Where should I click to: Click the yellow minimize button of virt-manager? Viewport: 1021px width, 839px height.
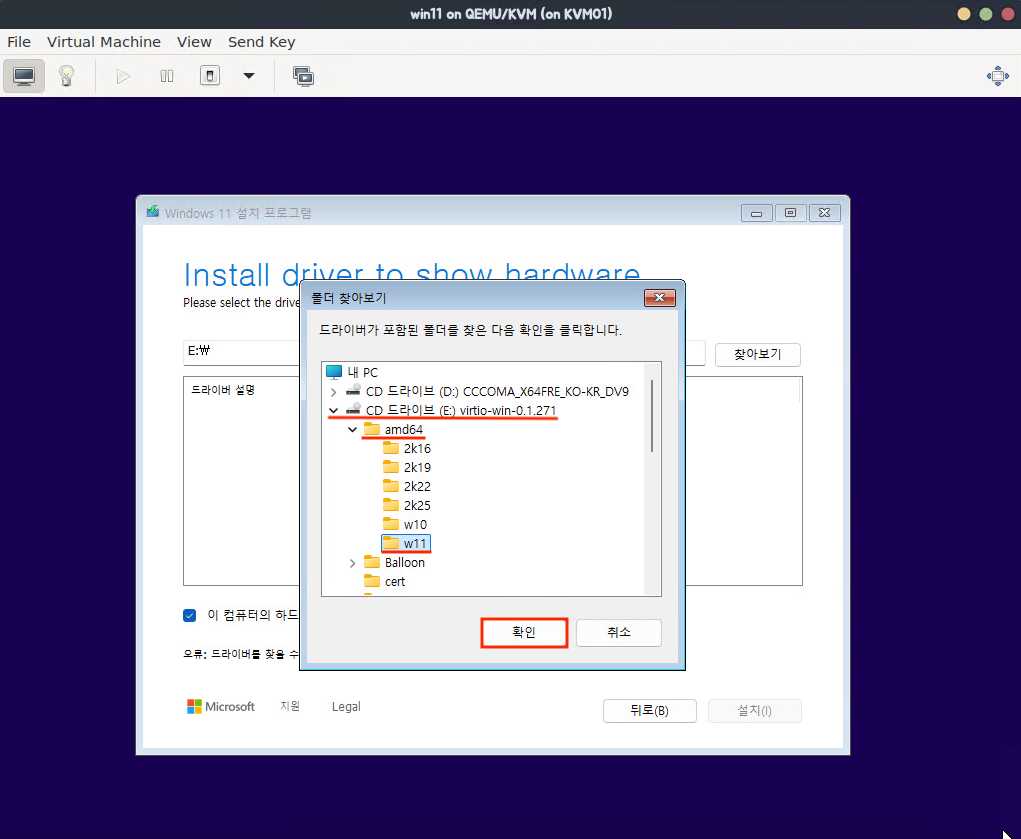[x=964, y=14]
